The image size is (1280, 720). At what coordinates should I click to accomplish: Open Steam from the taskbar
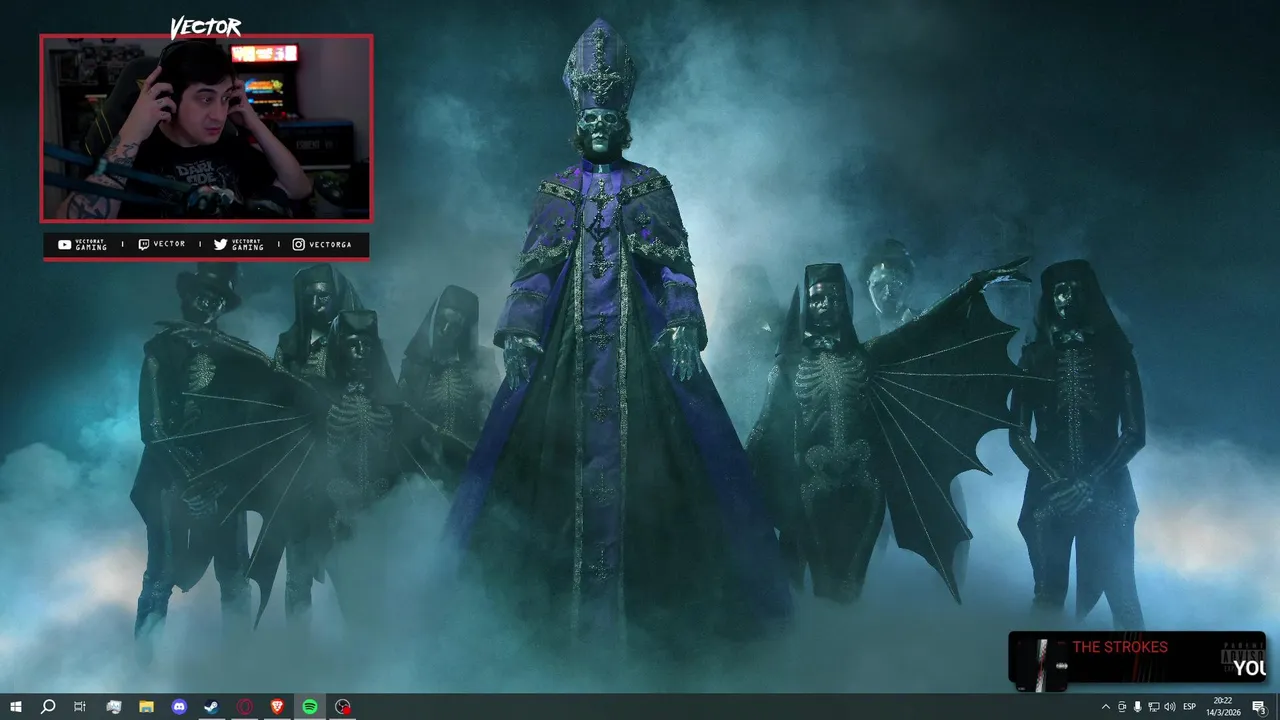tap(212, 707)
